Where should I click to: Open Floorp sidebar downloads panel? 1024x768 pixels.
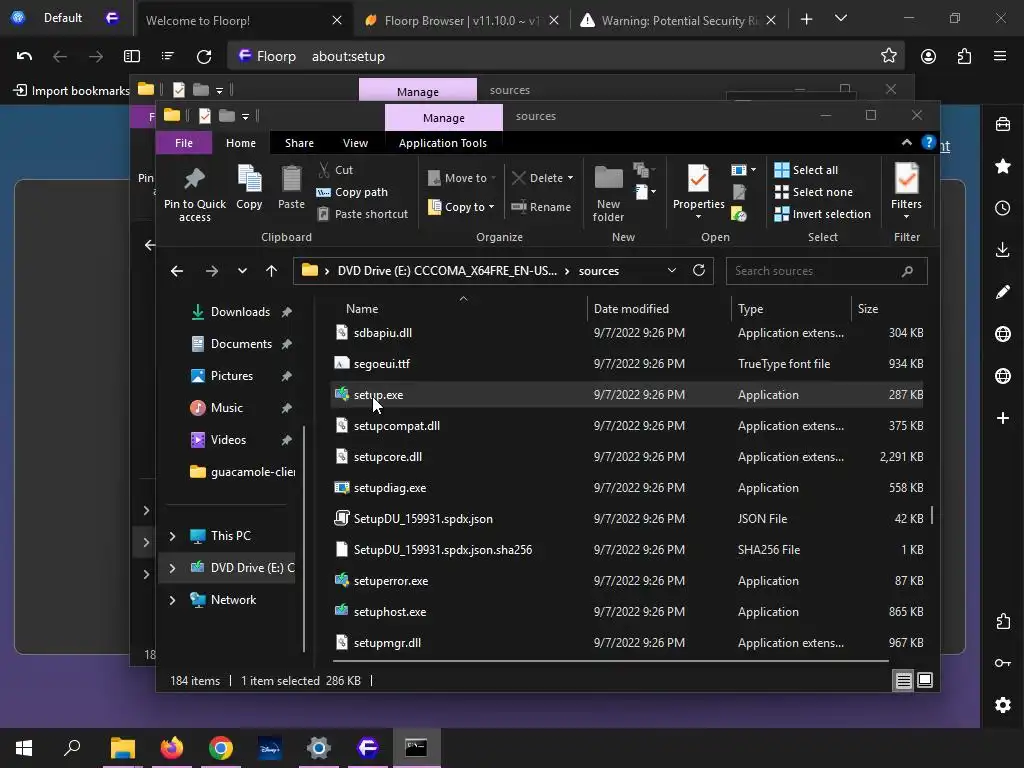1002,249
